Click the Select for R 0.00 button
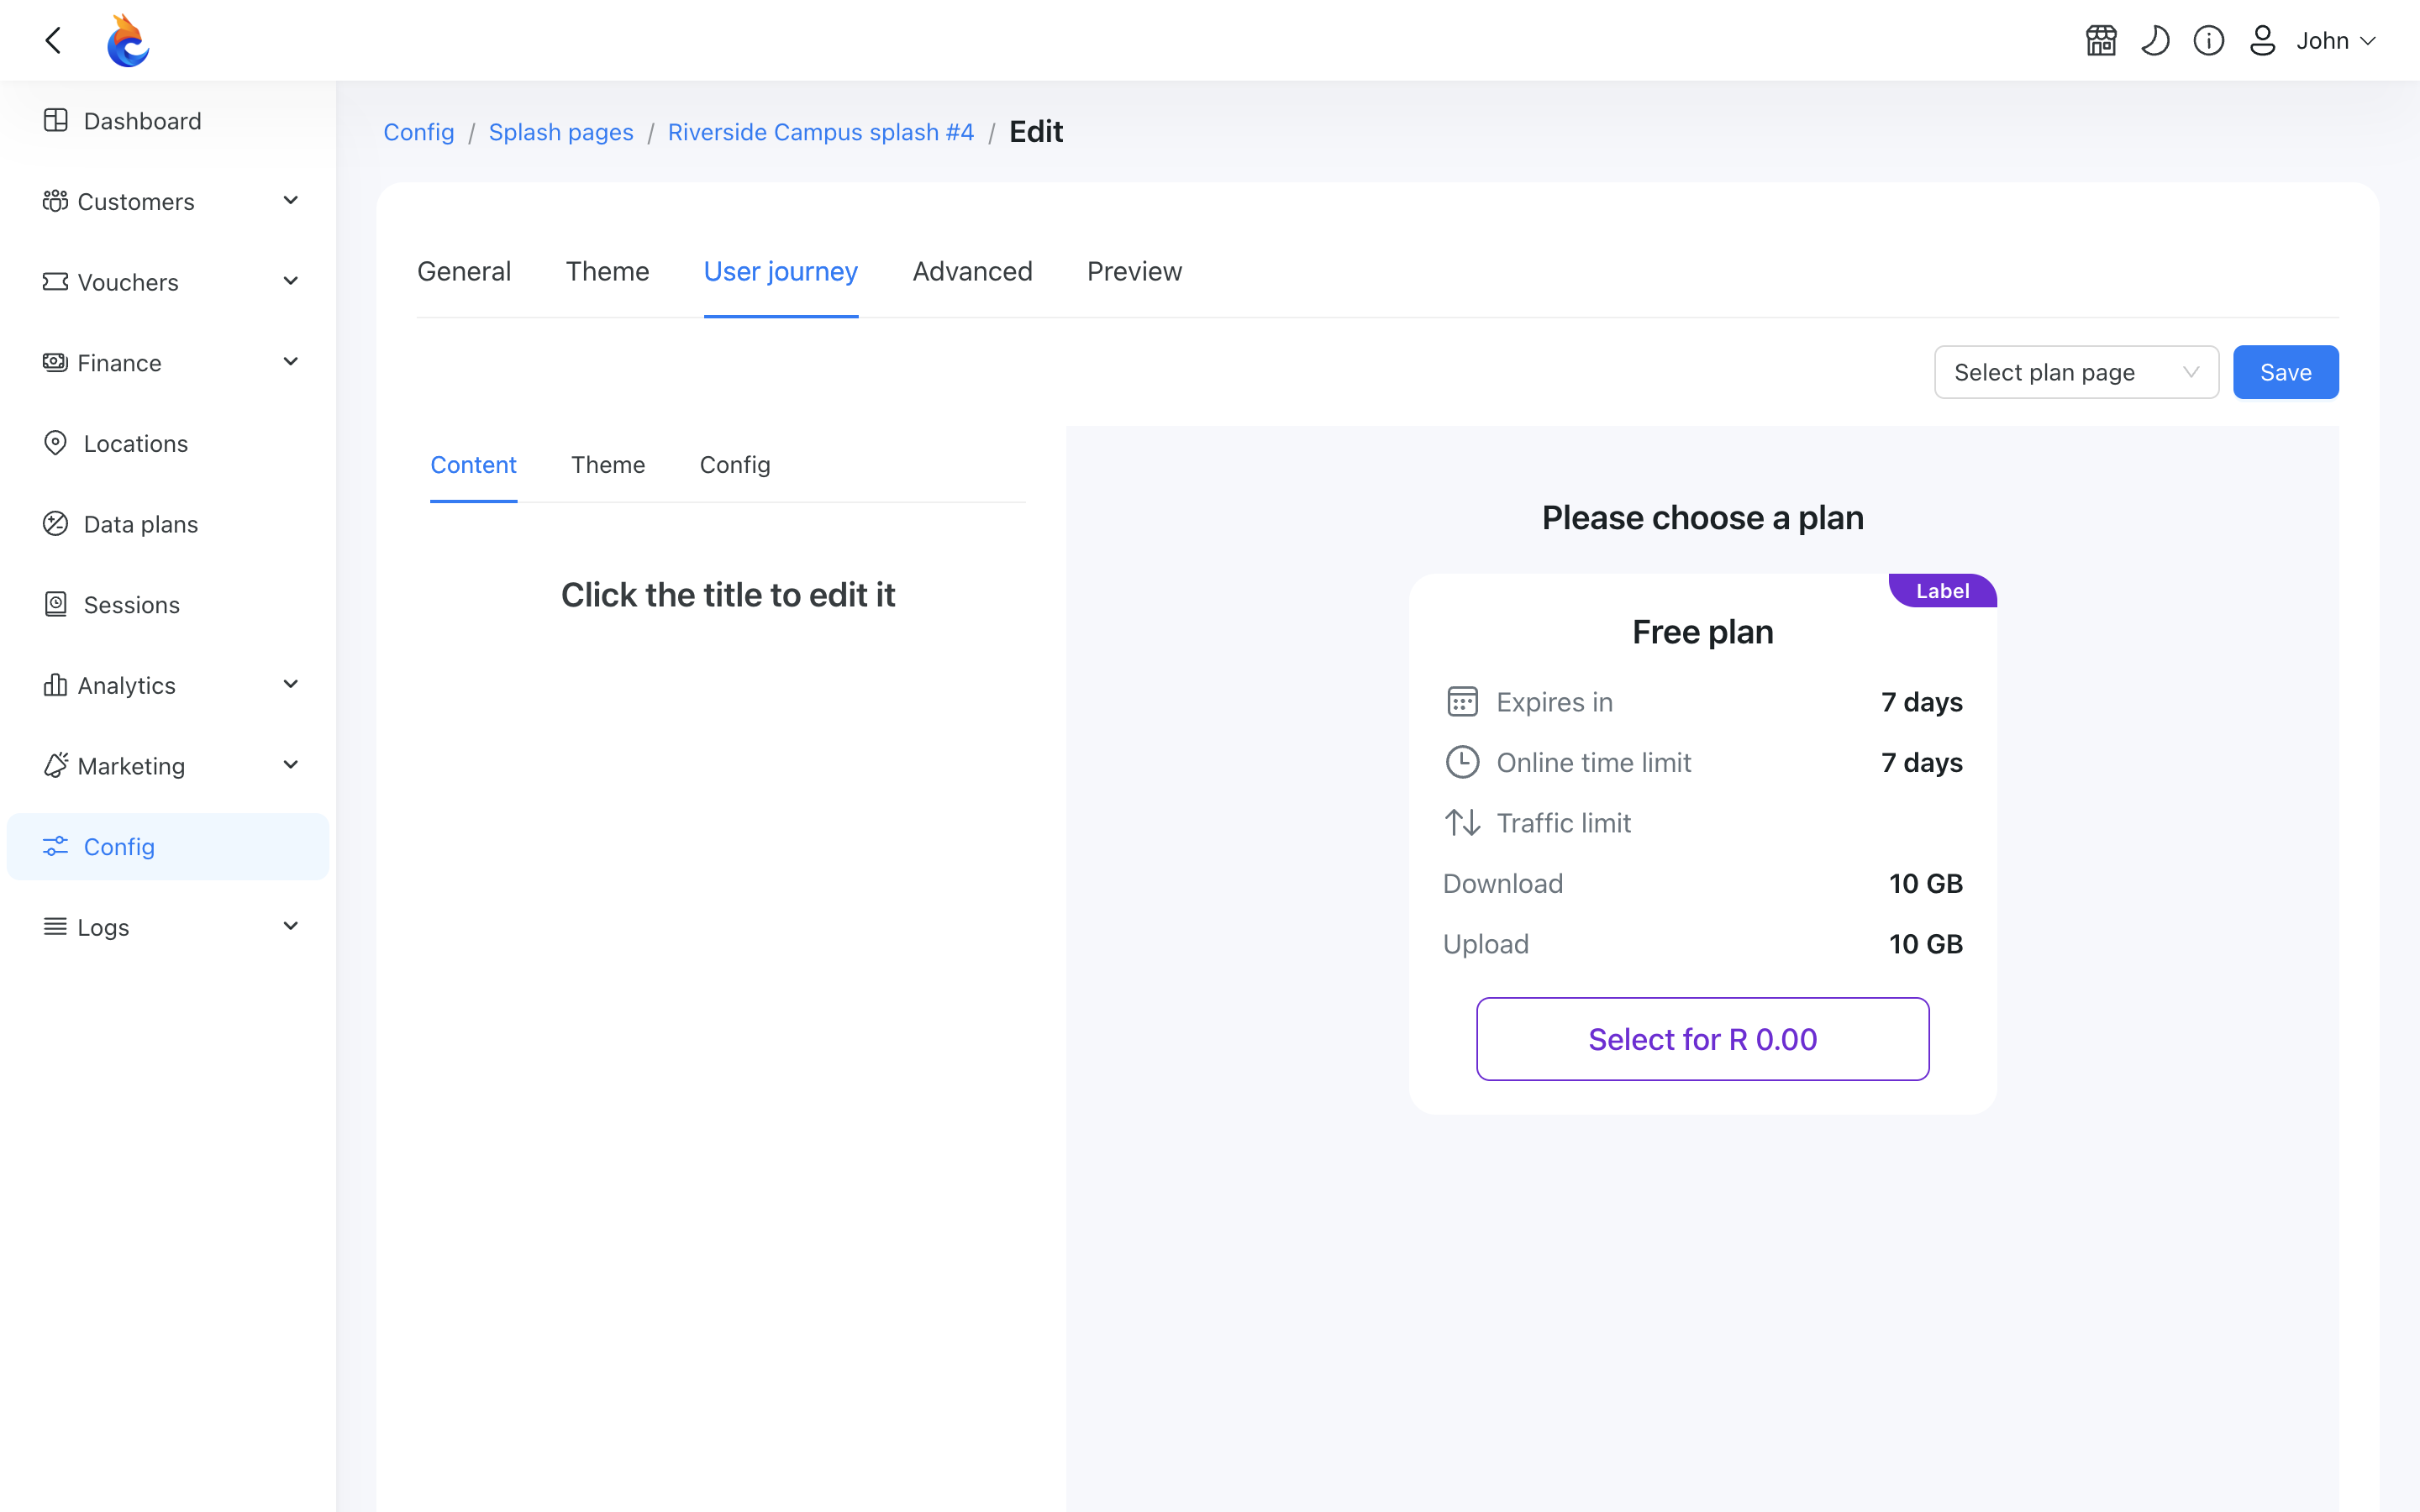 pyautogui.click(x=1702, y=1039)
